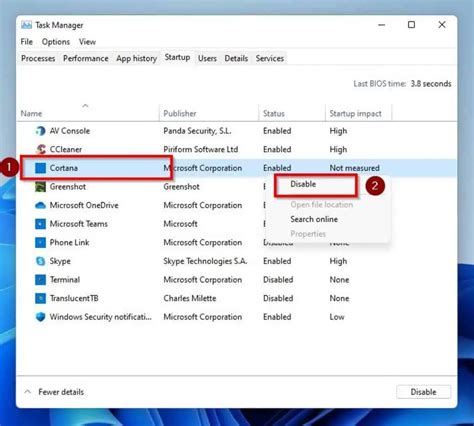Switch to the App history tab
Image resolution: width=474 pixels, height=426 pixels.
(136, 58)
